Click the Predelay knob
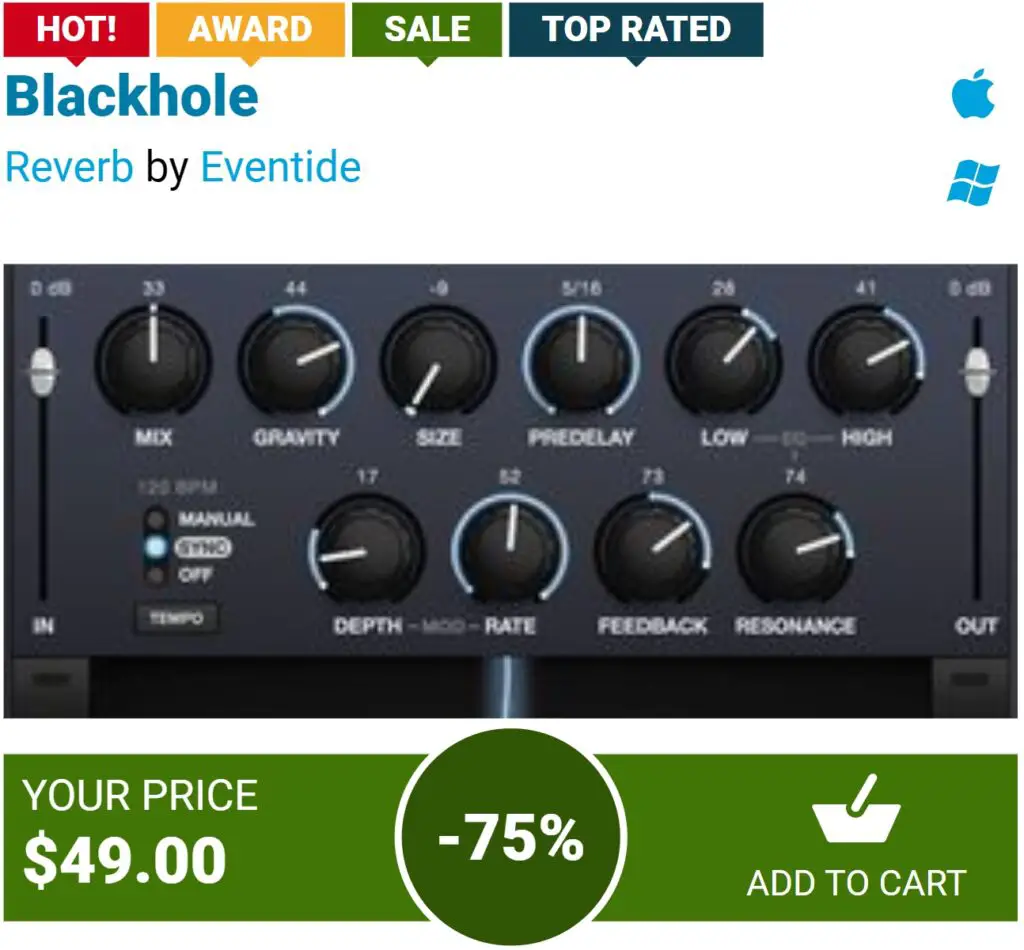 click(581, 360)
